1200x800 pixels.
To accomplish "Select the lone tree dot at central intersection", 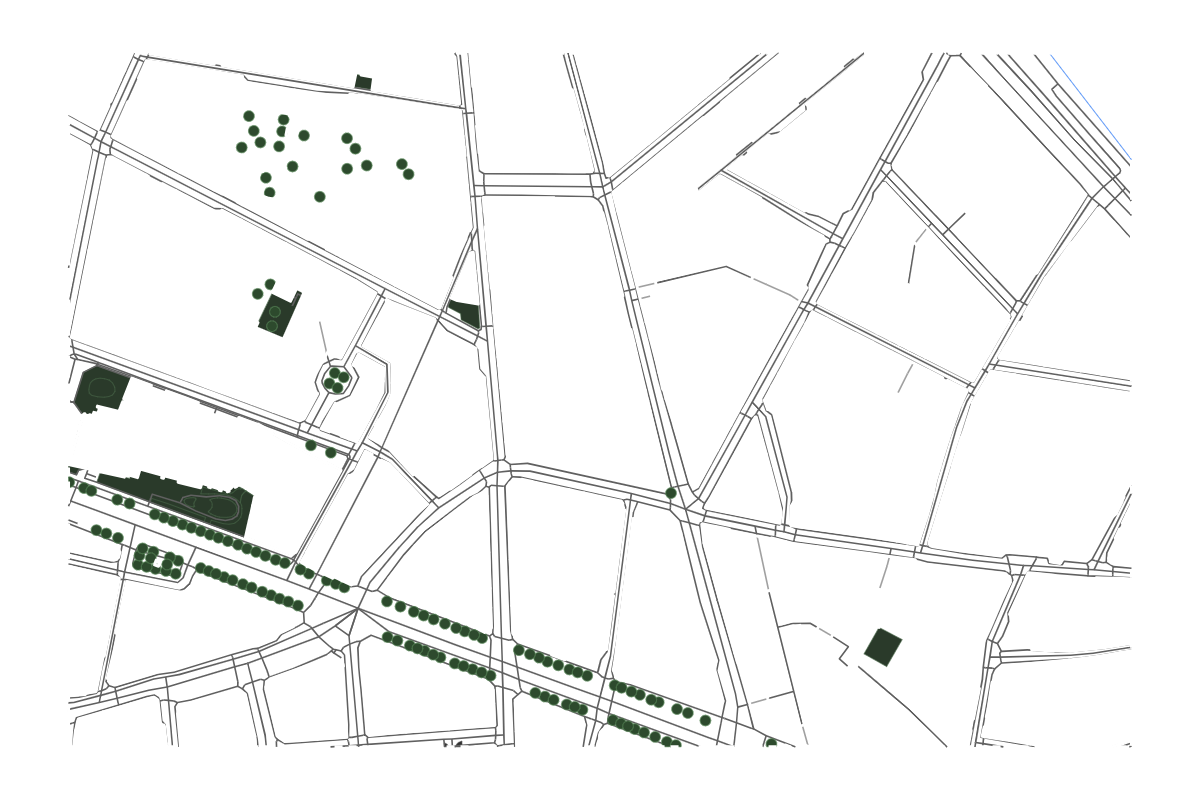I will [x=671, y=493].
